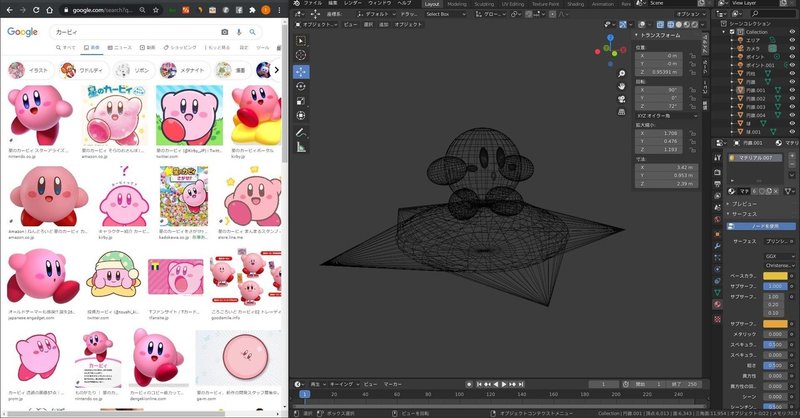
Task: Open the XYZ オイラー角 rotation mode dropdown
Action: click(666, 116)
